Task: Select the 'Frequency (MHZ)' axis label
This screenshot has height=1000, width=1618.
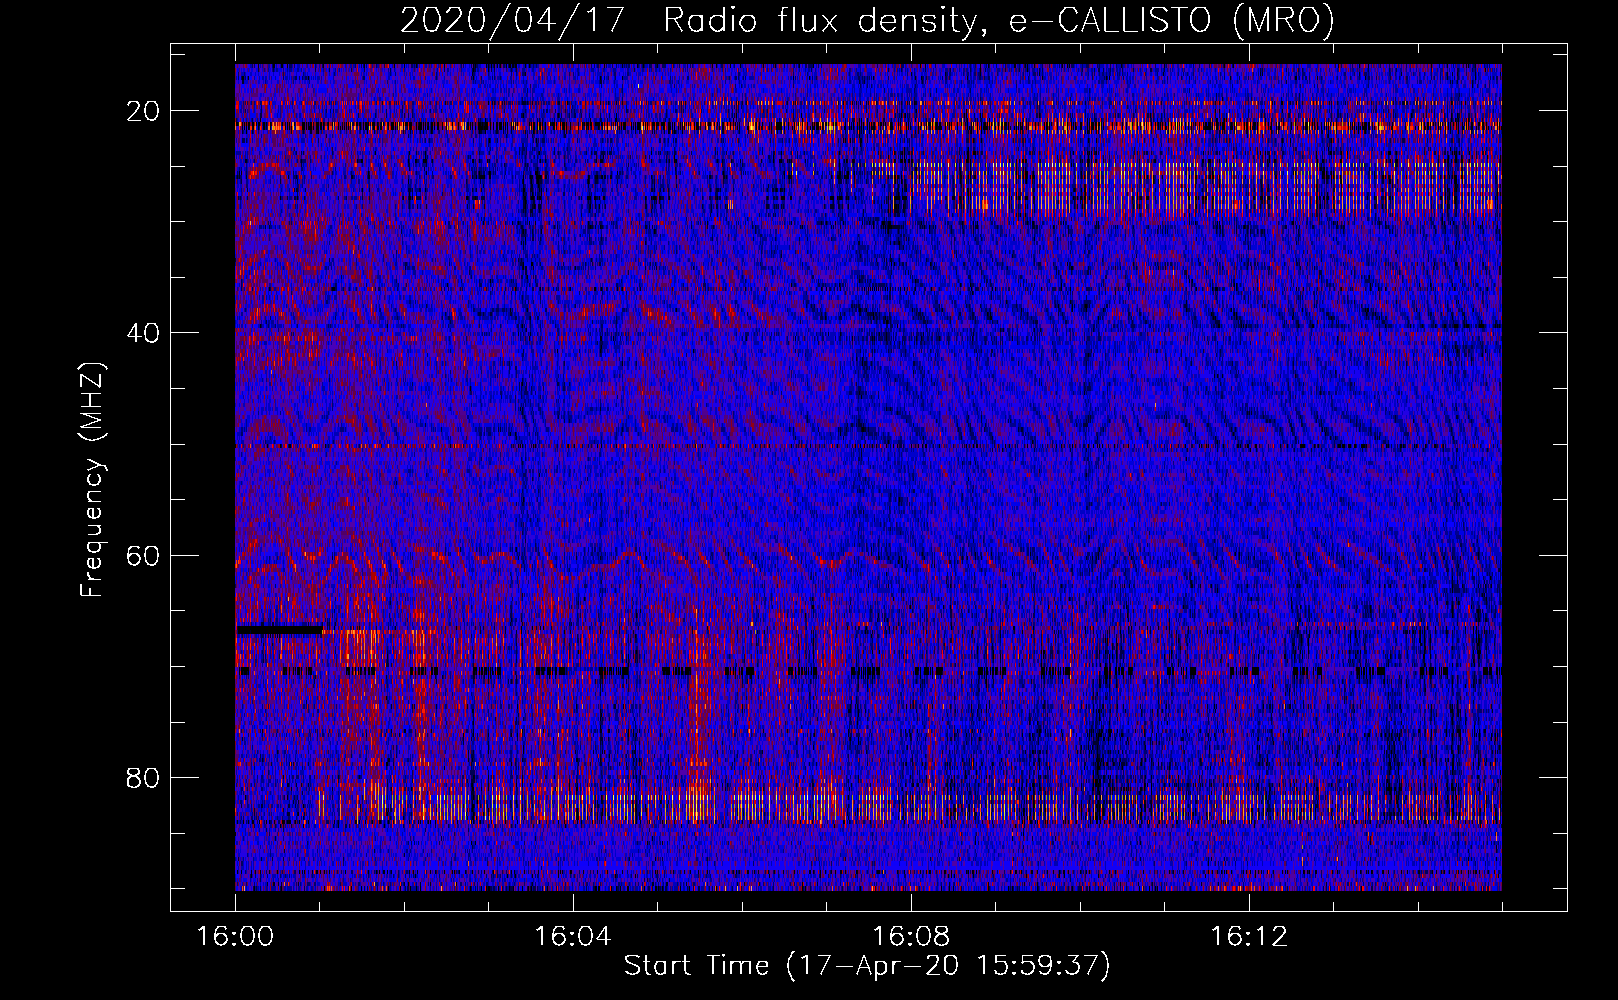Action: tap(92, 480)
